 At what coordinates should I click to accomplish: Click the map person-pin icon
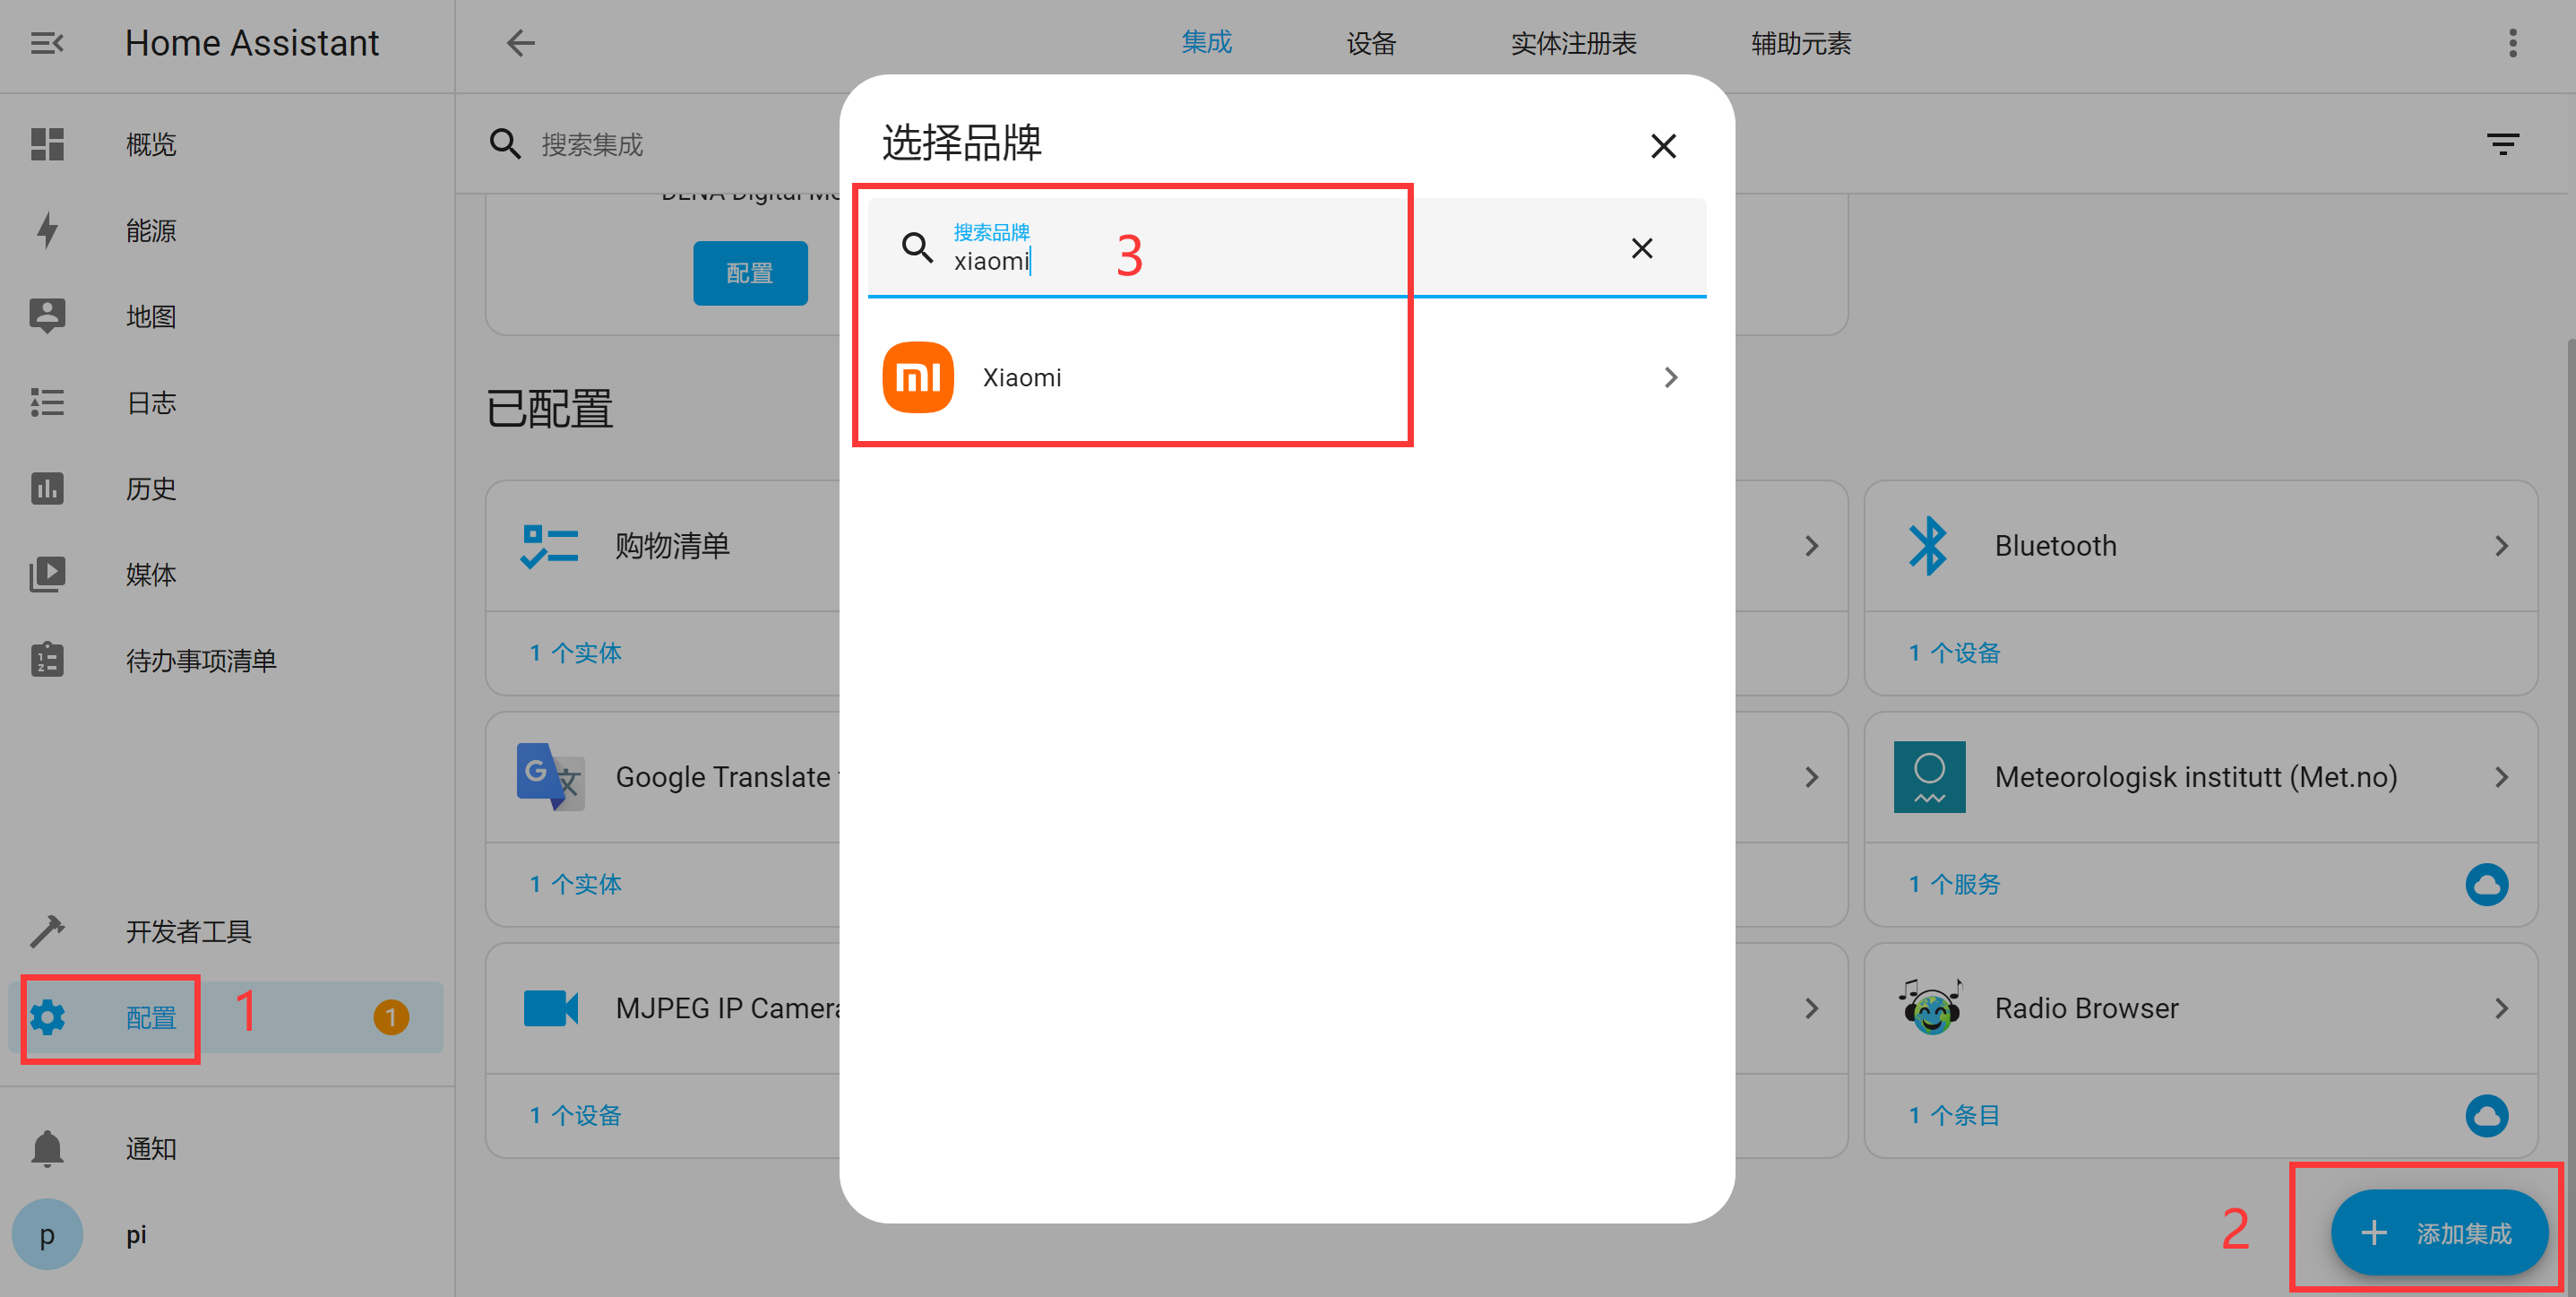pos(47,316)
